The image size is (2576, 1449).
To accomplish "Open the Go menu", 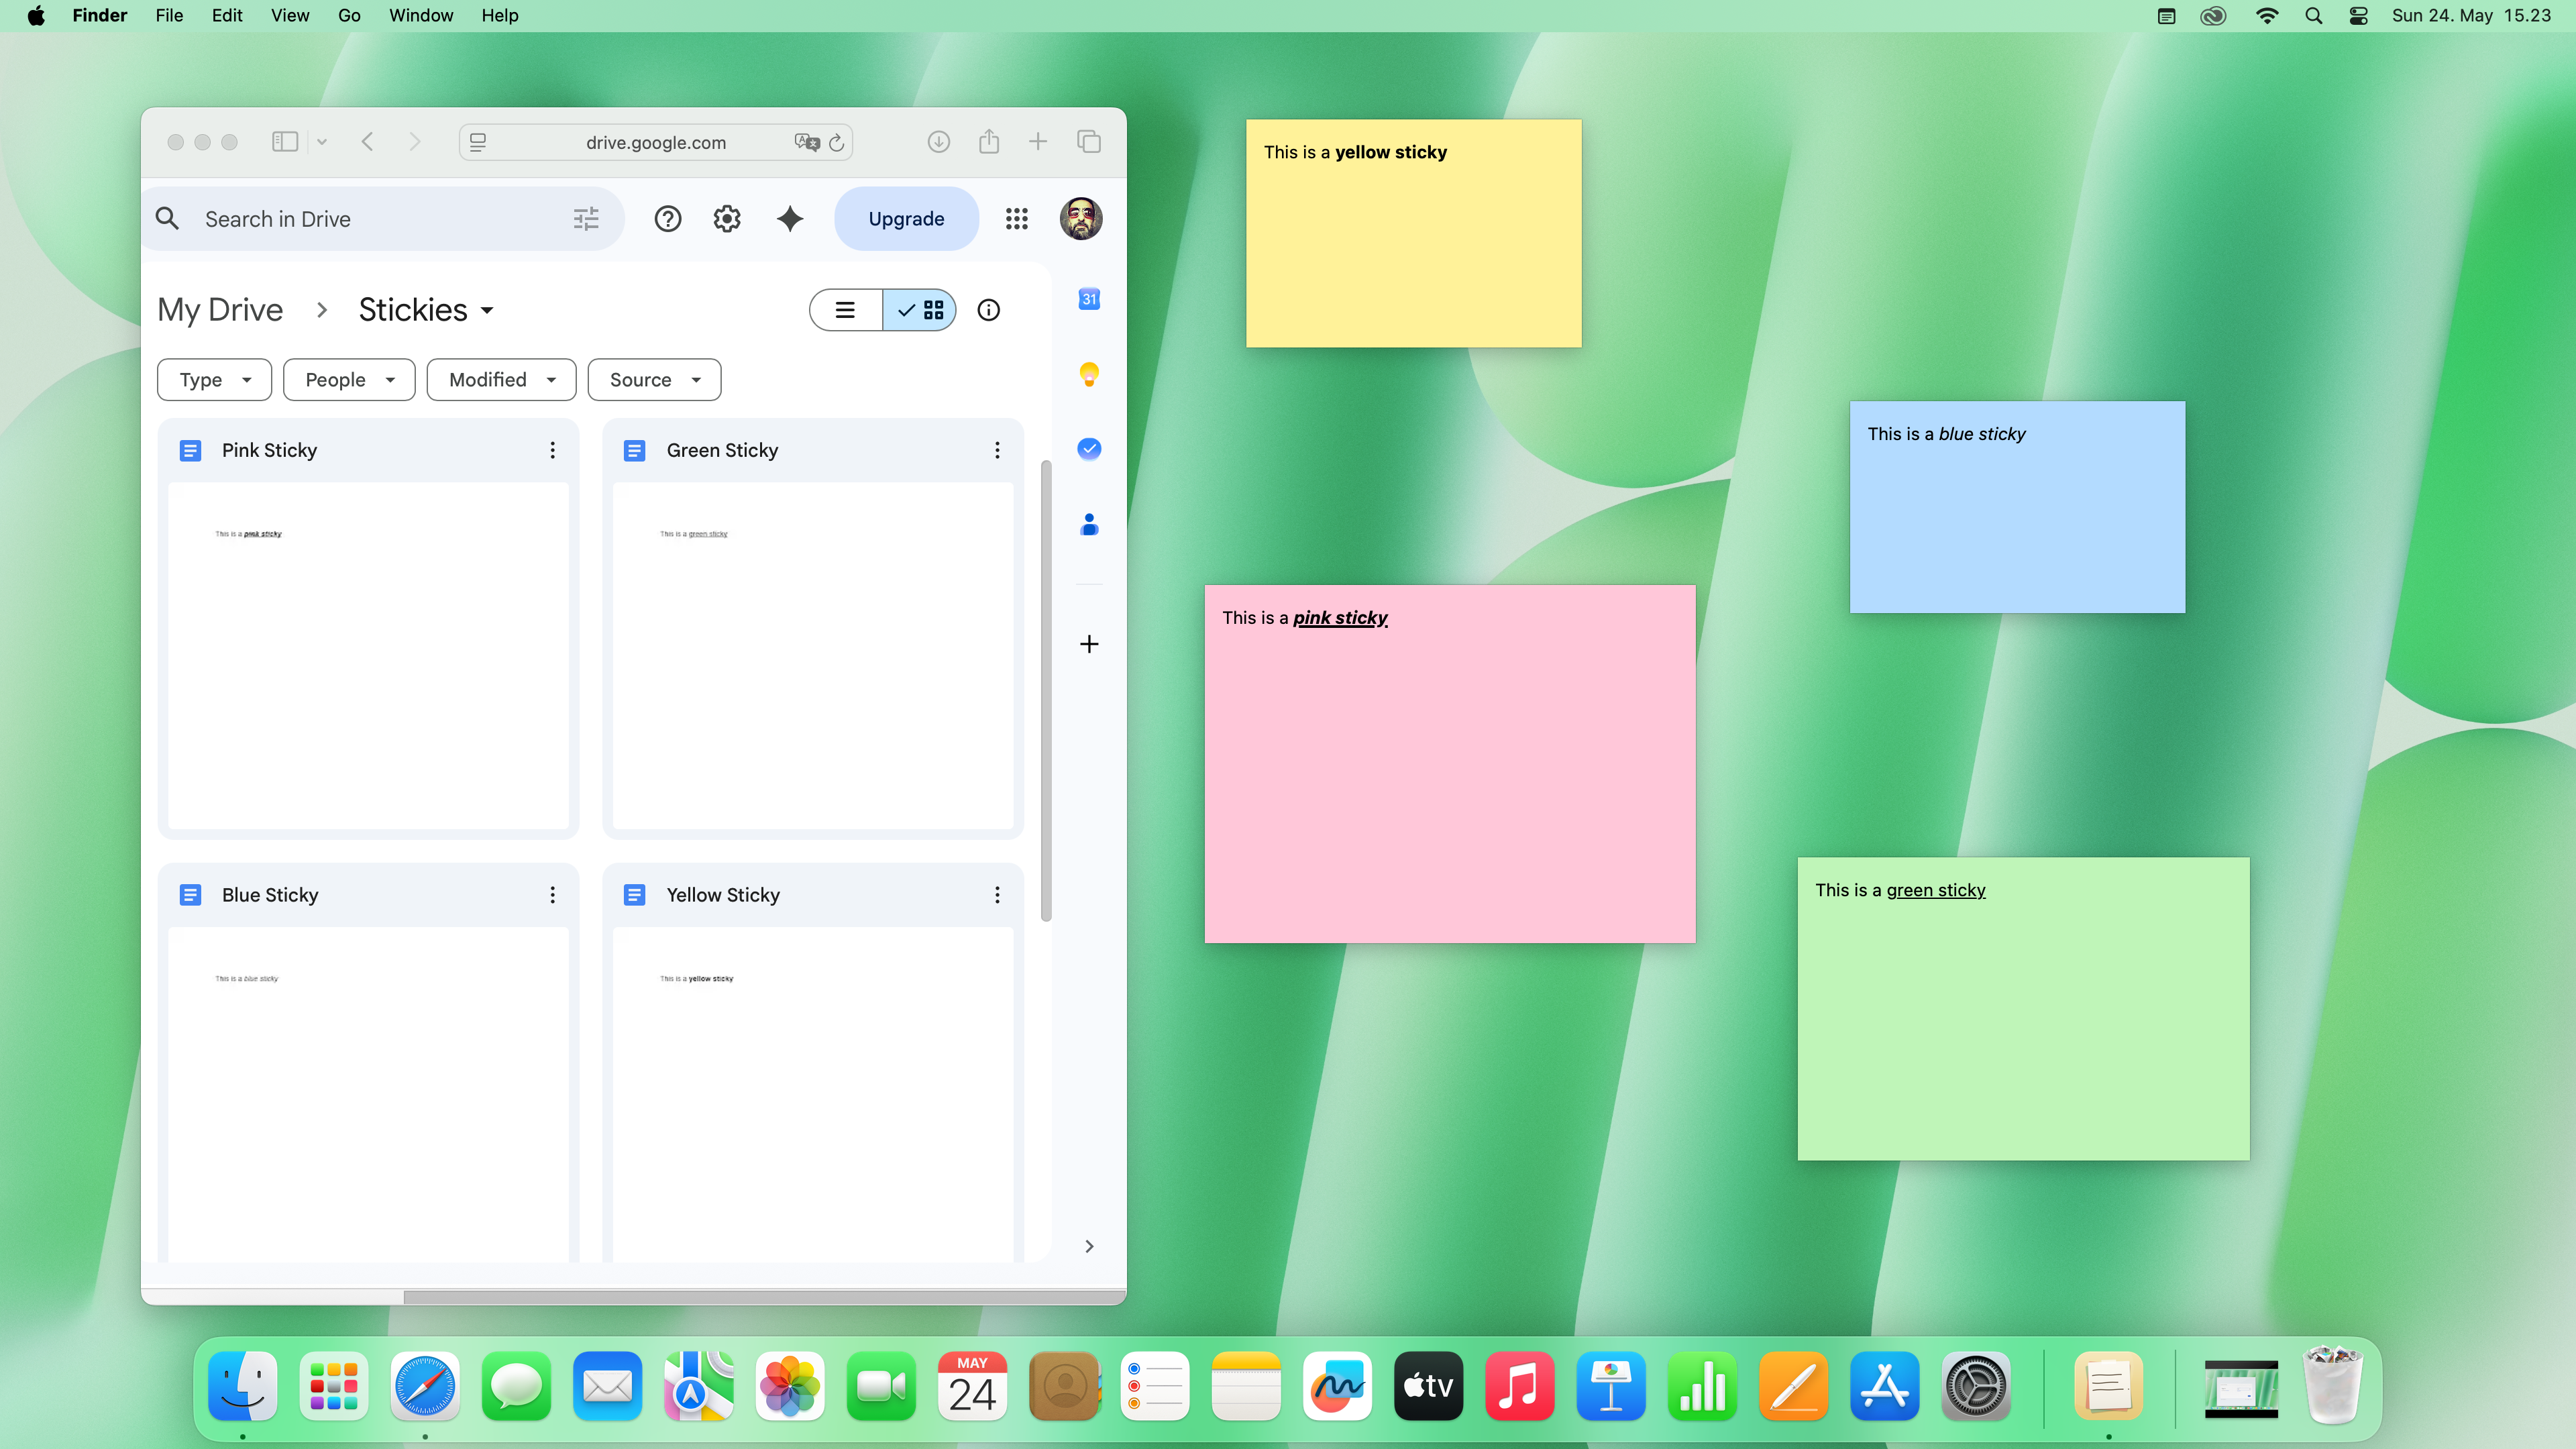I will pyautogui.click(x=349, y=15).
